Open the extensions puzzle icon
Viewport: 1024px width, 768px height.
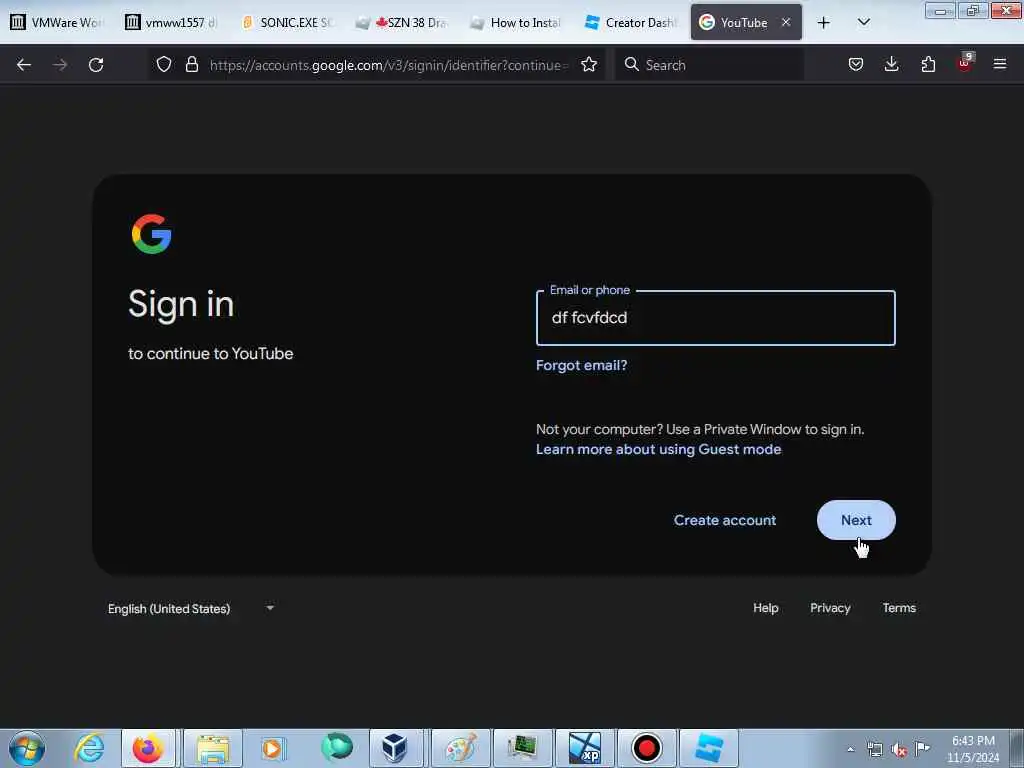click(928, 64)
